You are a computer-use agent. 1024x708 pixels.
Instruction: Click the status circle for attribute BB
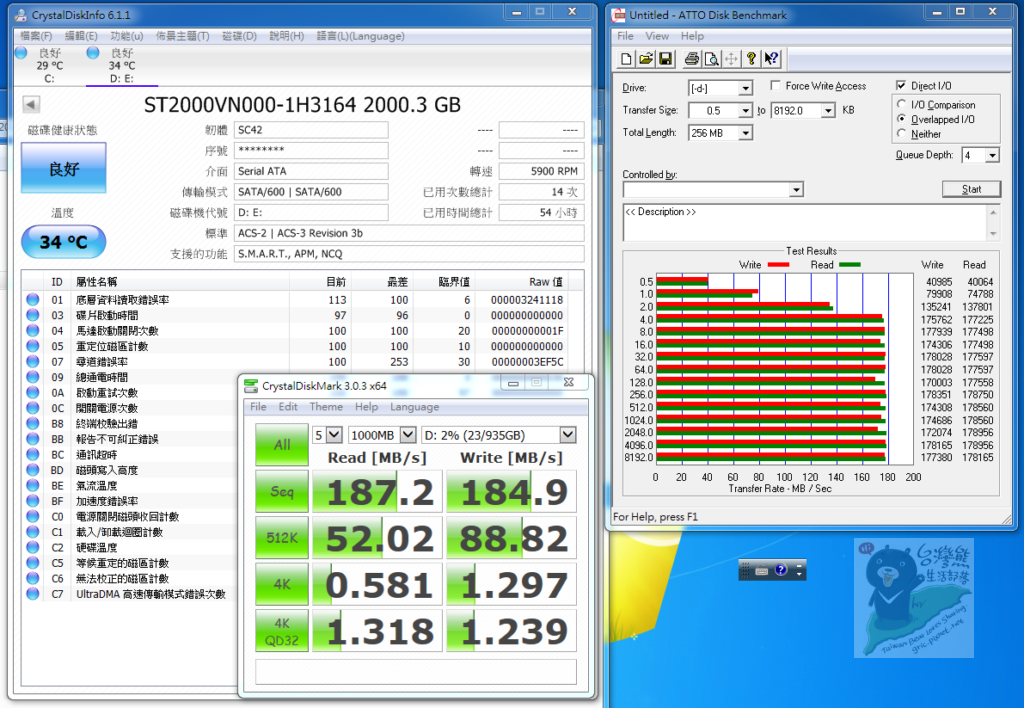[x=33, y=438]
